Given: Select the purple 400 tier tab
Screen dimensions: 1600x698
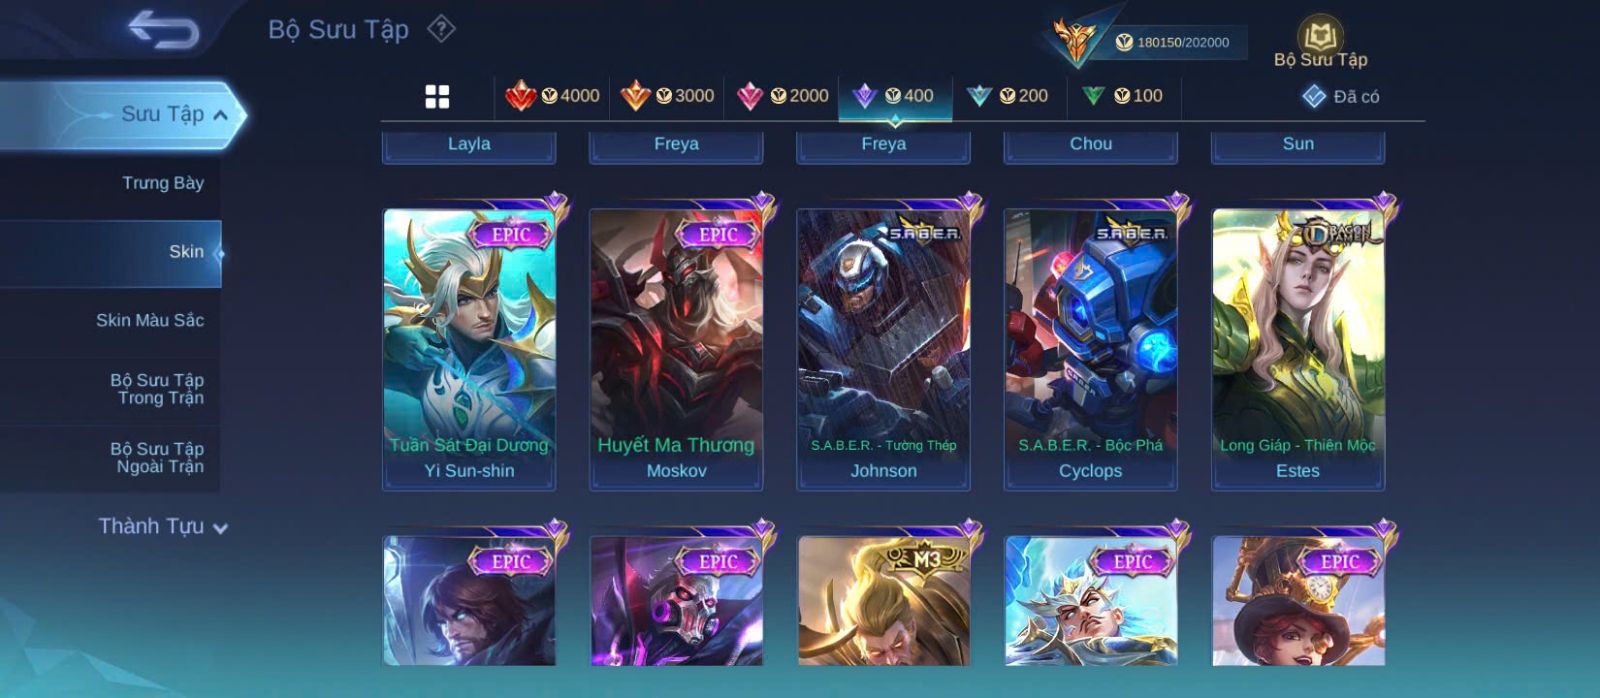Looking at the screenshot, I should [x=894, y=96].
